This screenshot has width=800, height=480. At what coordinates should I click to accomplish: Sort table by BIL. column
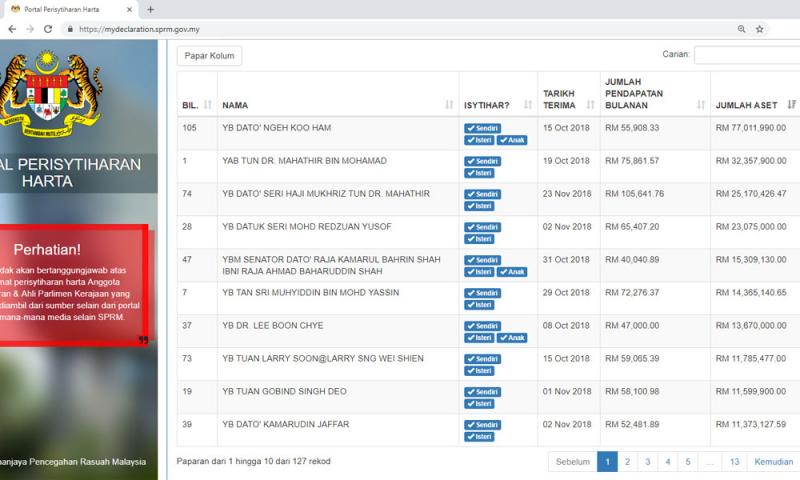click(196, 105)
